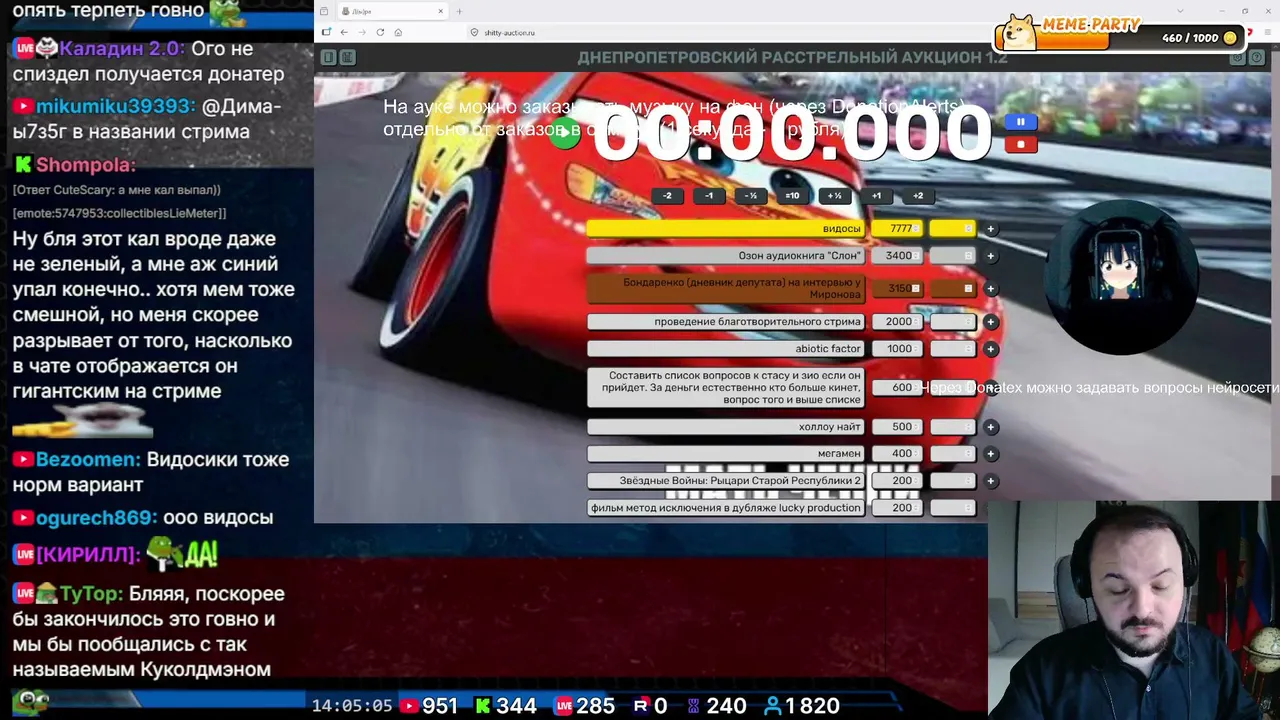Screen dimensions: 1280x720
Task: Edit the 'холлоу найт' lot name field
Action: pyautogui.click(x=726, y=427)
